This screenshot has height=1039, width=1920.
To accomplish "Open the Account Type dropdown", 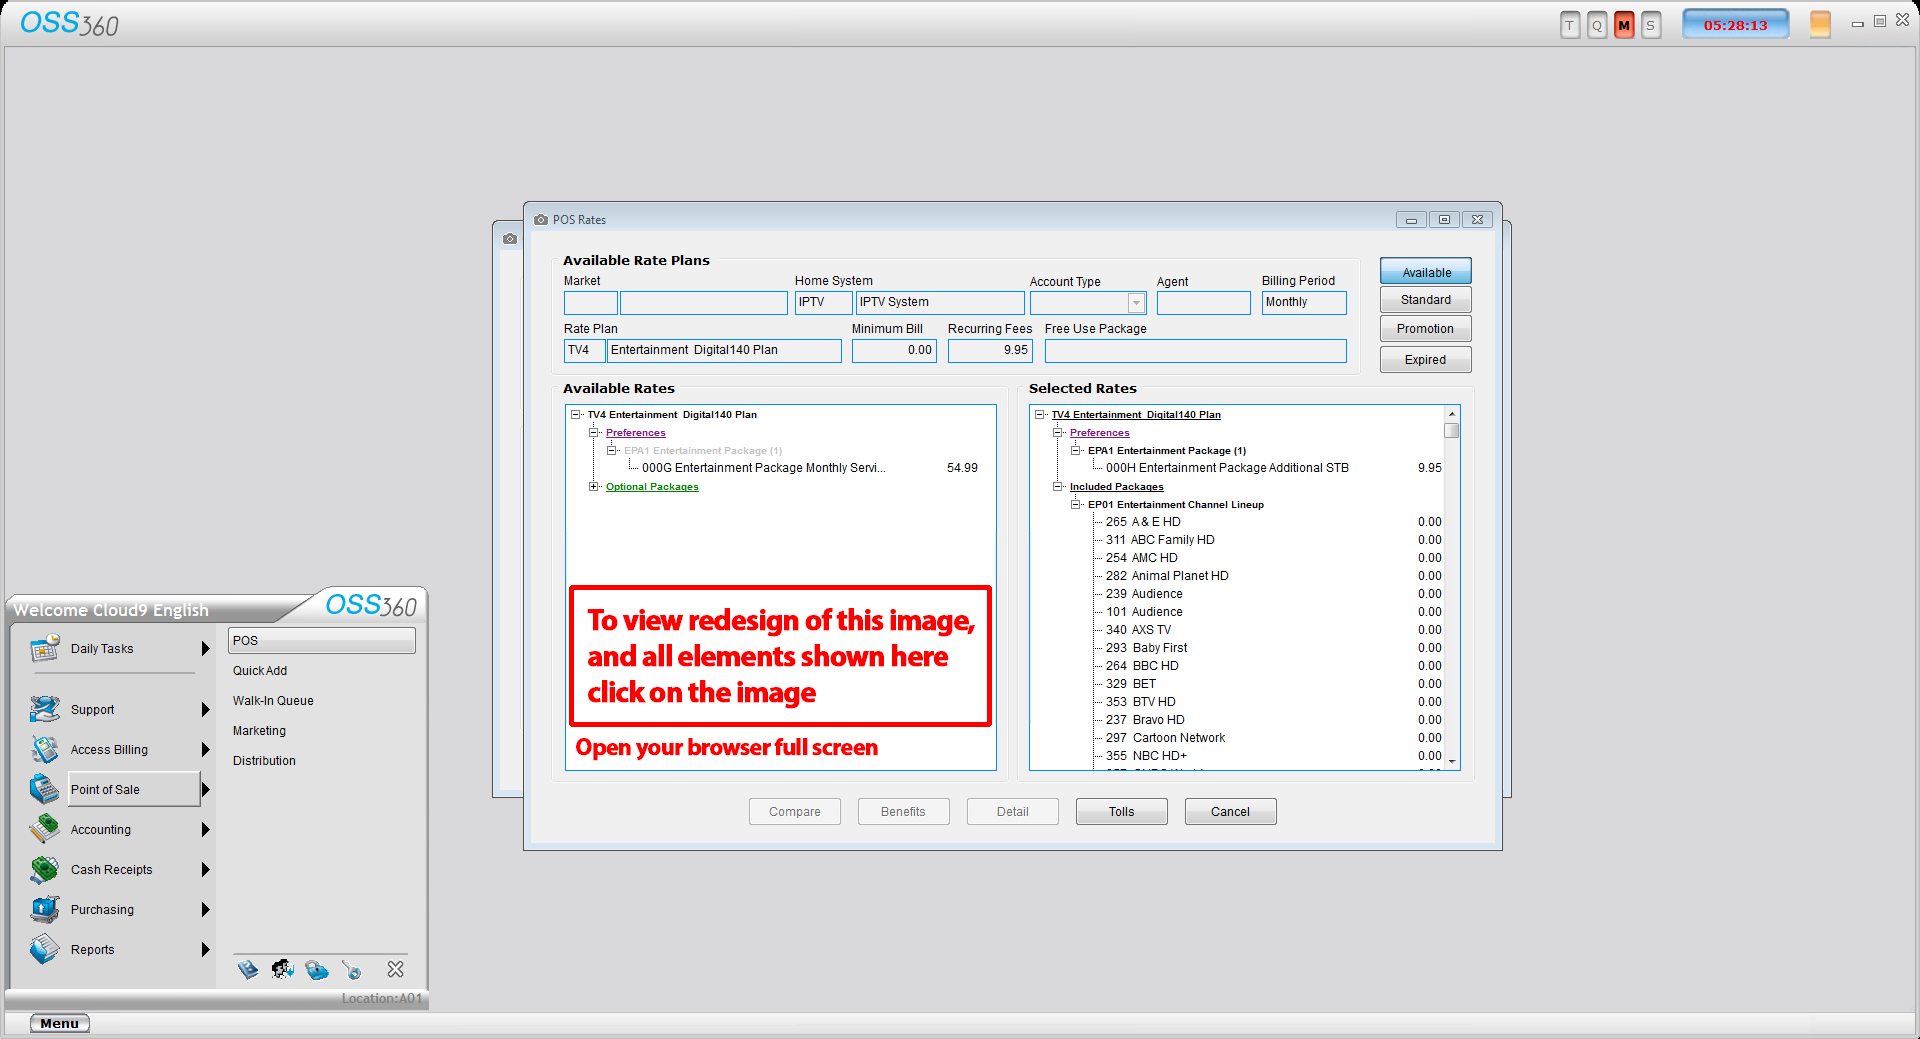I will [x=1136, y=303].
